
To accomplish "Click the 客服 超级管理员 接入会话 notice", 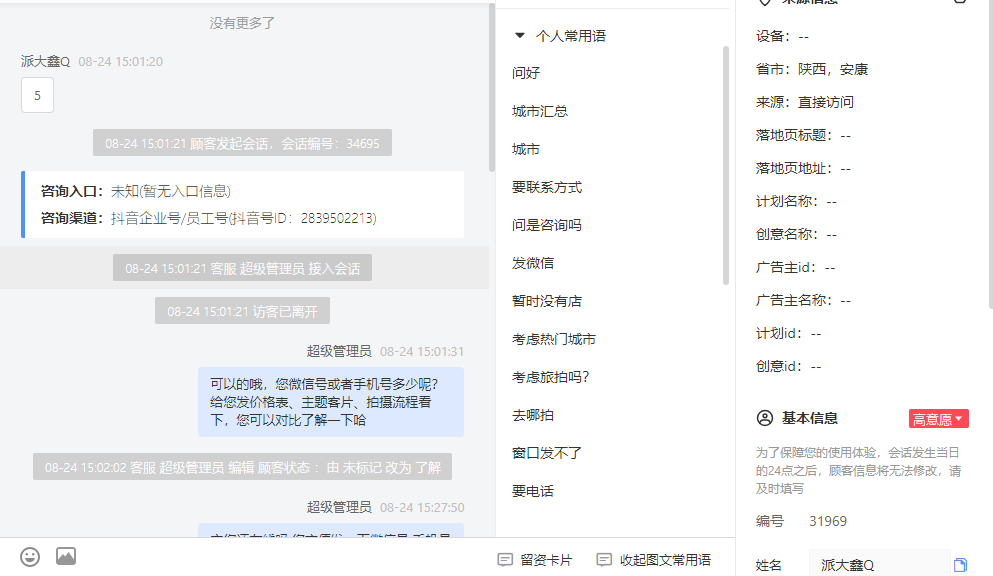I will (242, 268).
